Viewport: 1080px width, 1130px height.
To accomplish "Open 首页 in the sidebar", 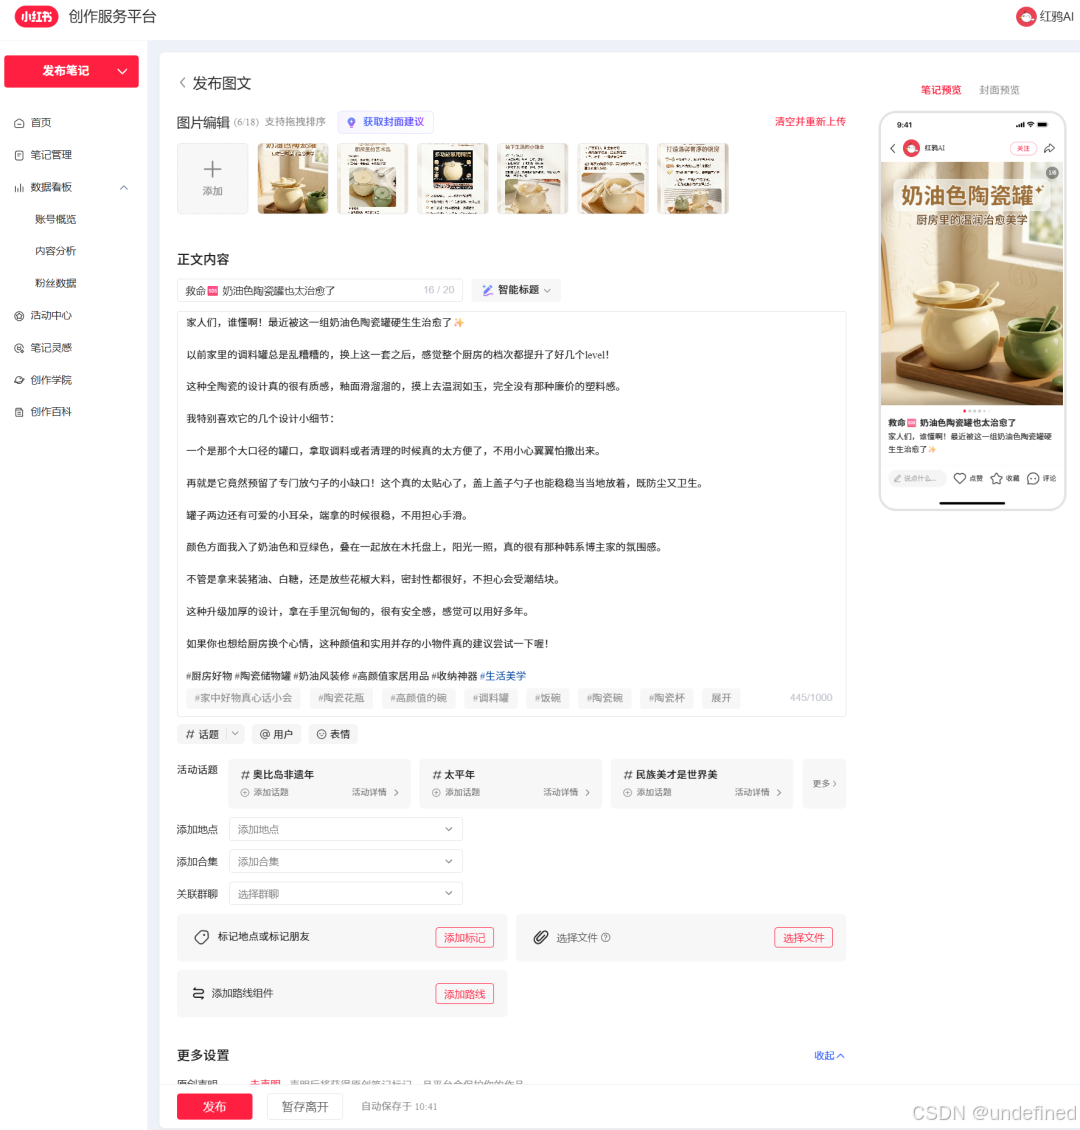I will (41, 123).
